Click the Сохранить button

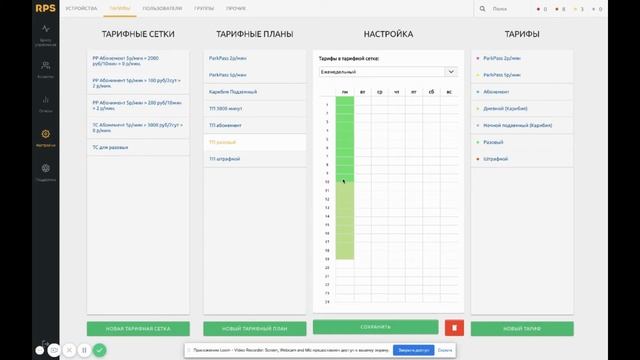click(376, 327)
